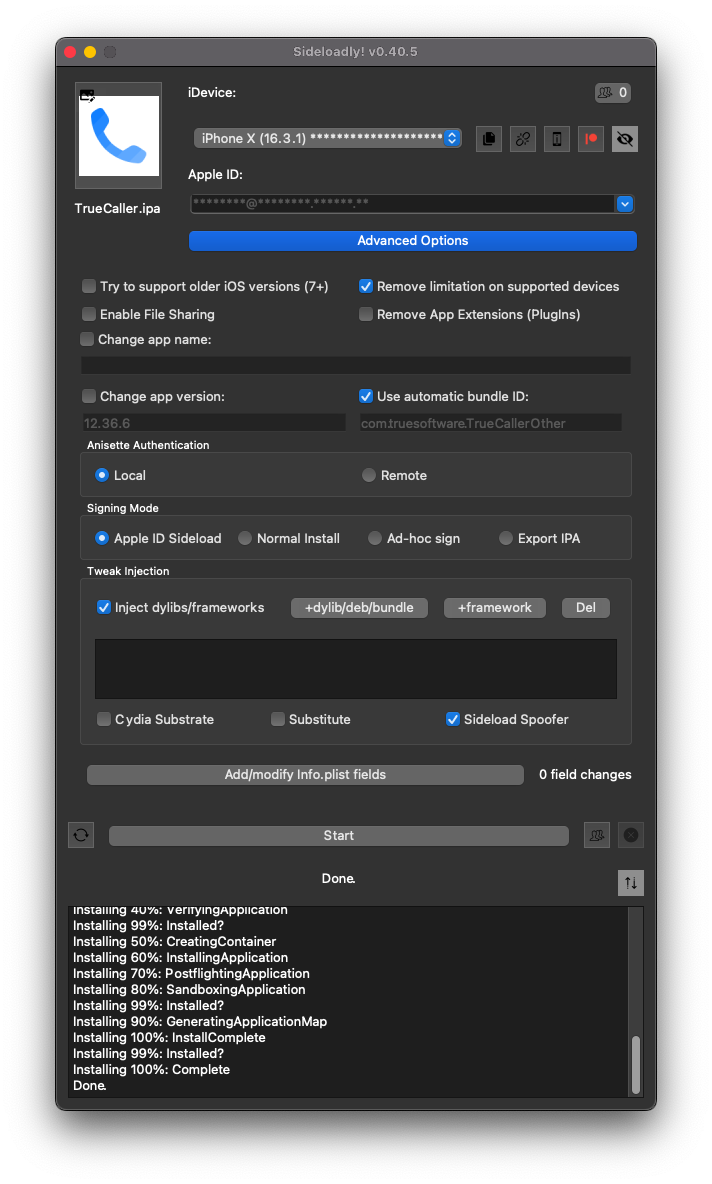Click the accounts icon beside Start
The width and height of the screenshot is (712, 1184).
pos(596,835)
